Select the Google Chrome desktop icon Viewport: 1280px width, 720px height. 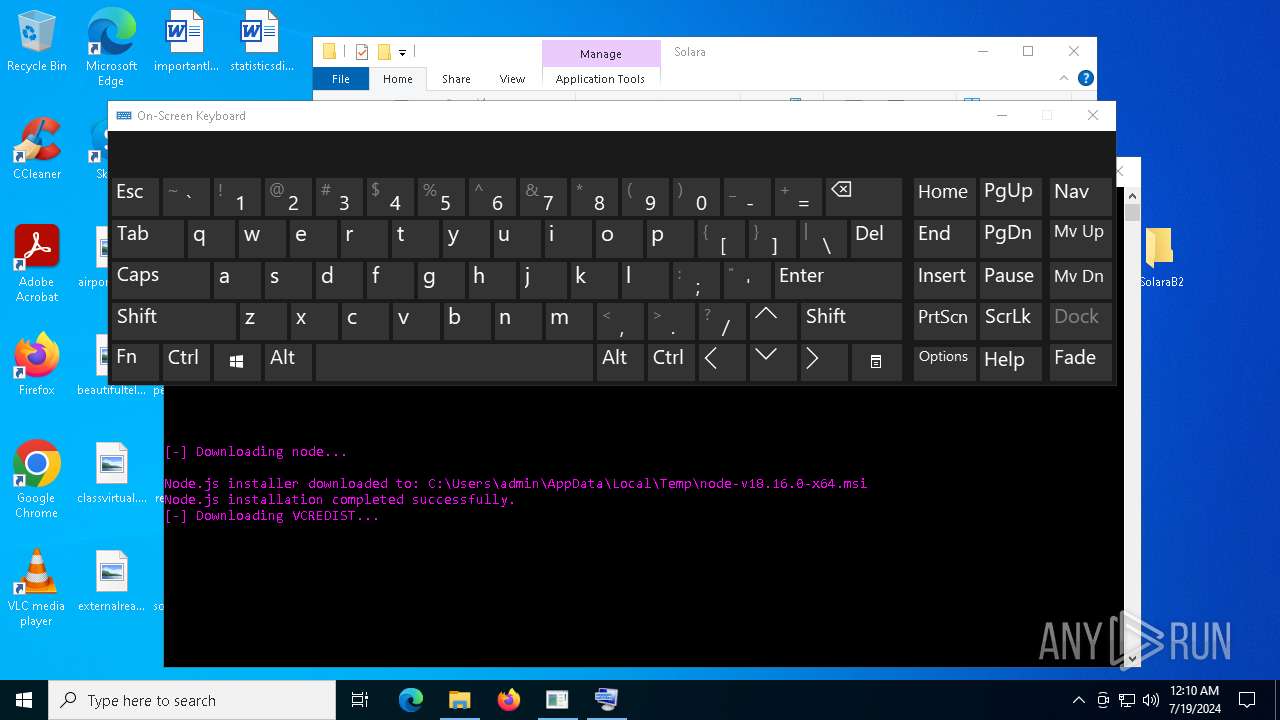click(37, 479)
